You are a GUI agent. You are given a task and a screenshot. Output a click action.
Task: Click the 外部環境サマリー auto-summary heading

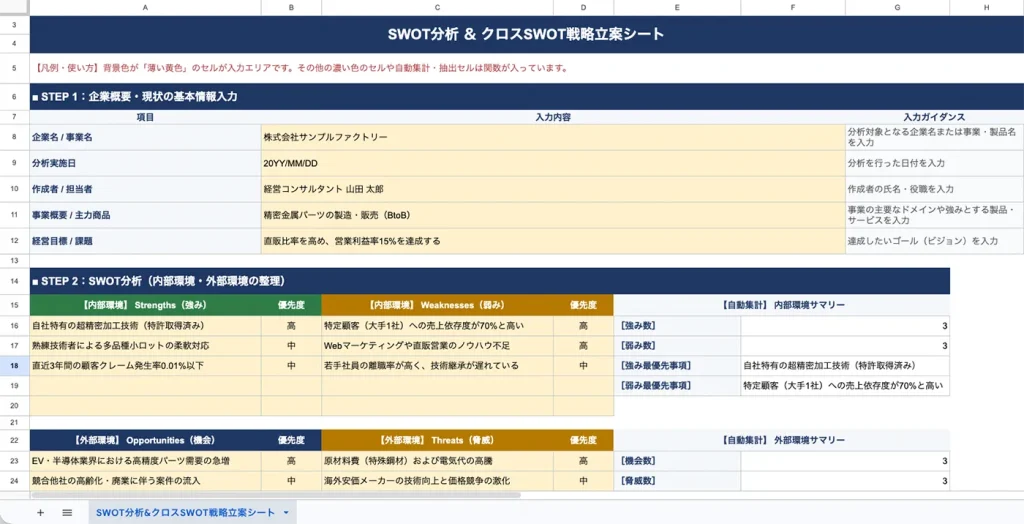click(x=782, y=440)
